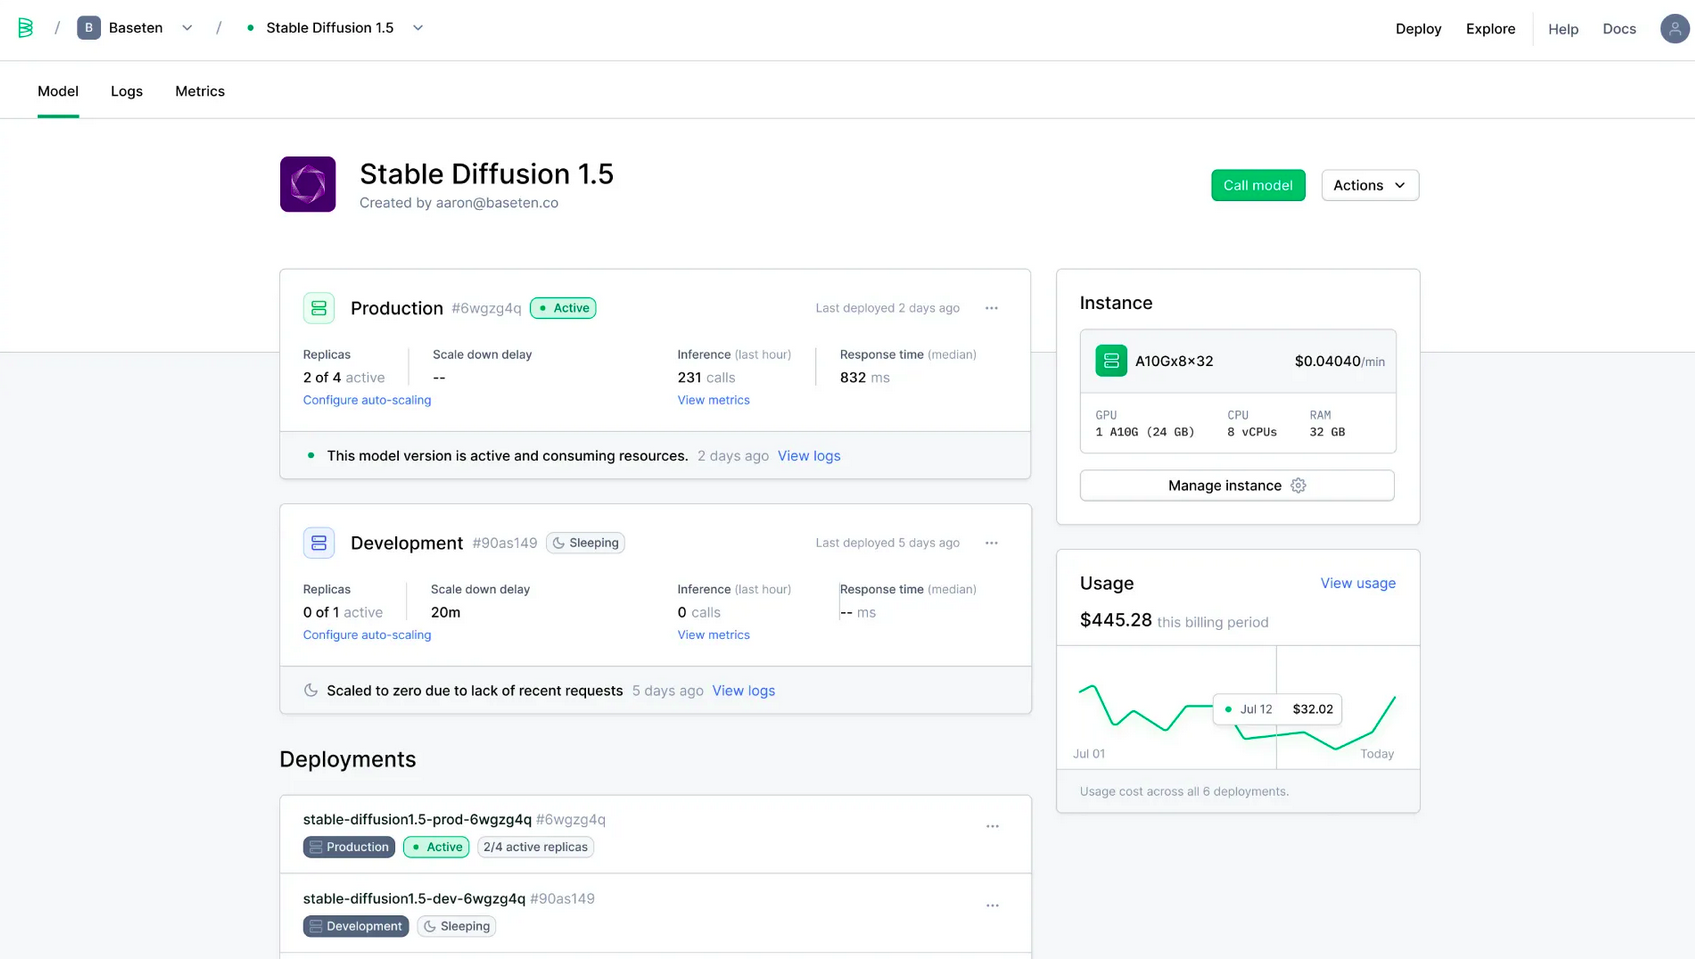This screenshot has height=959, width=1695.
Task: Open options for stable-diffusion1.5-dev deployment row
Action: click(x=992, y=905)
